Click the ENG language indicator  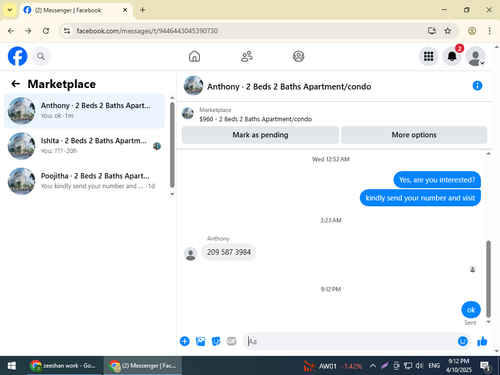434,366
